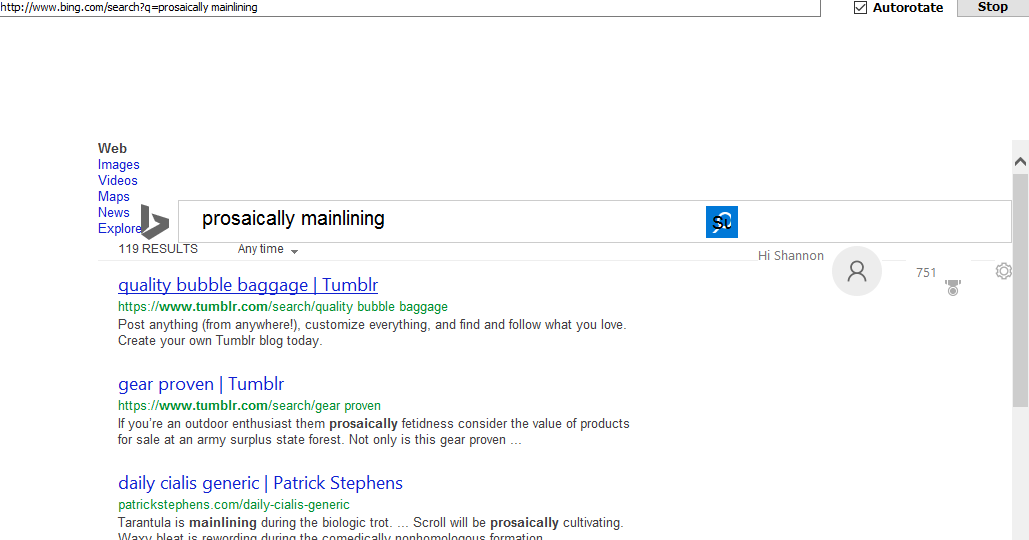Click the URL address field at top
This screenshot has height=540, width=1029.
(410, 8)
